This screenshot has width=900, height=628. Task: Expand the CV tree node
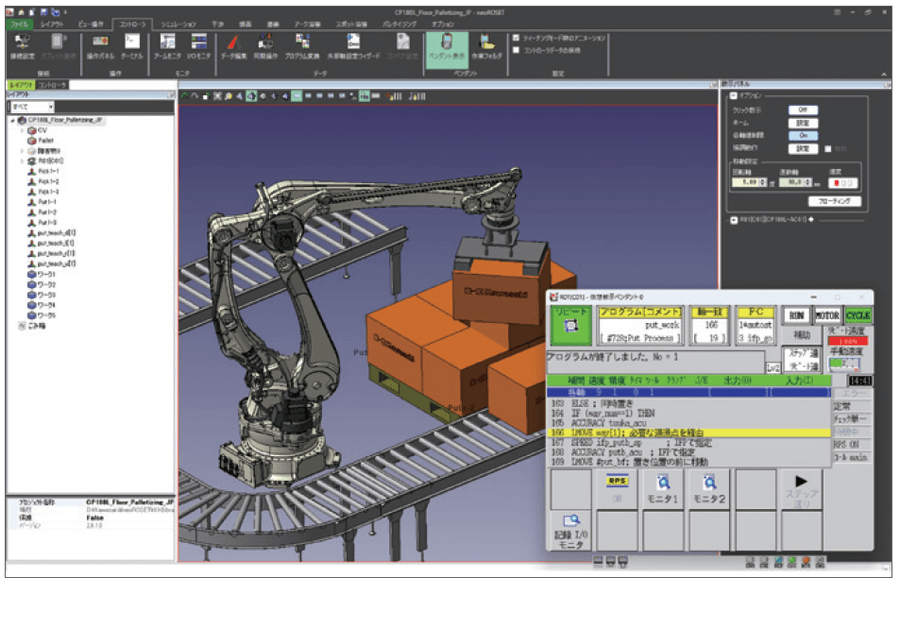coord(23,130)
